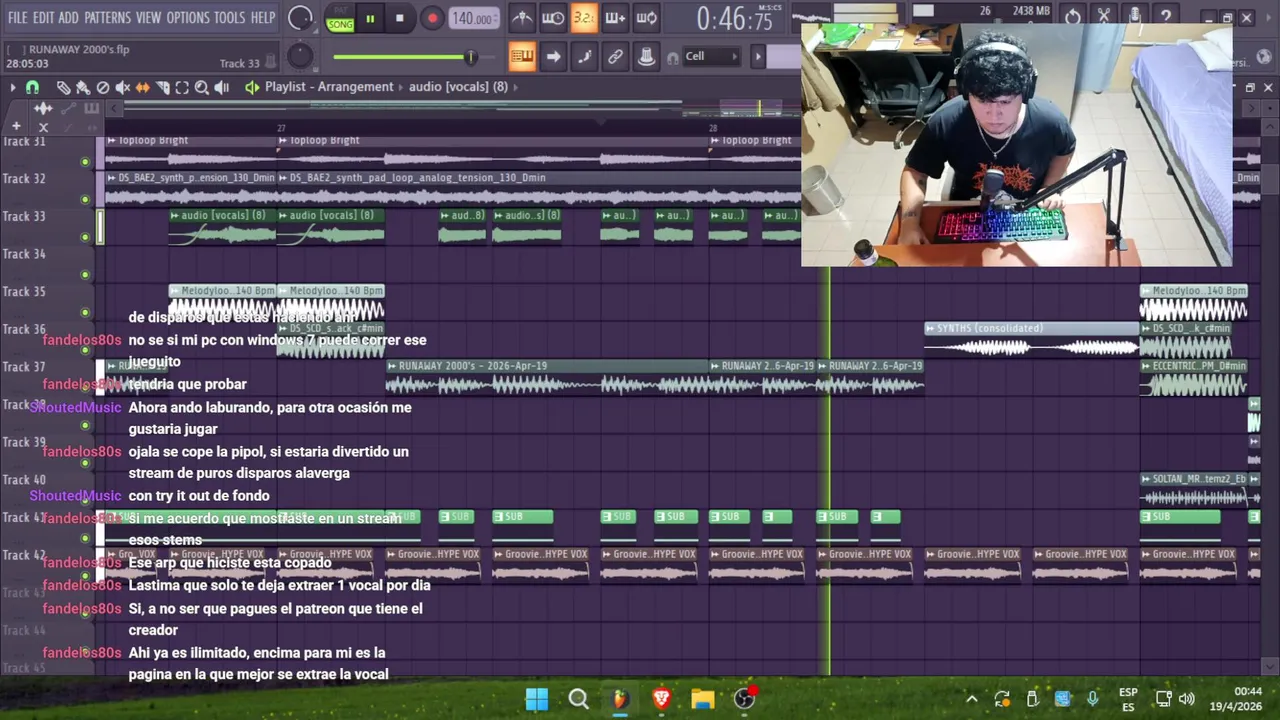Click FL Studio taskbar icon
1280x720 pixels.
[x=620, y=699]
